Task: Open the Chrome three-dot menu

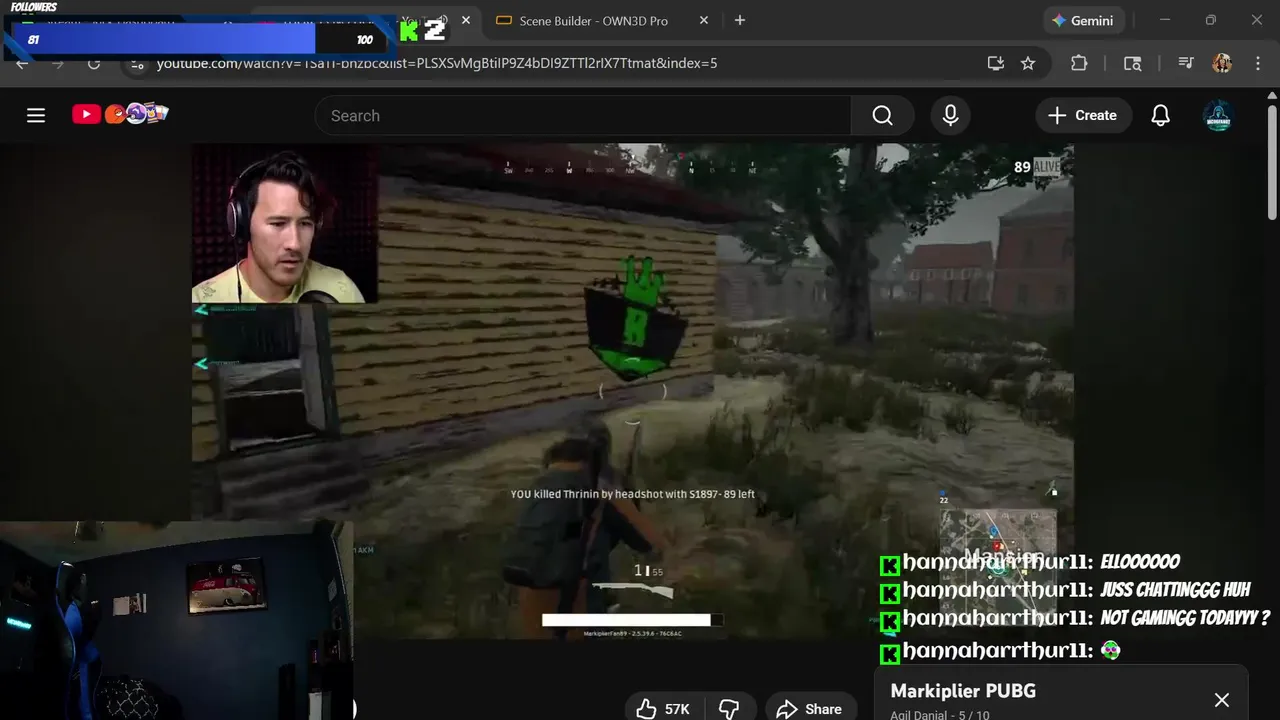Action: 1258,63
